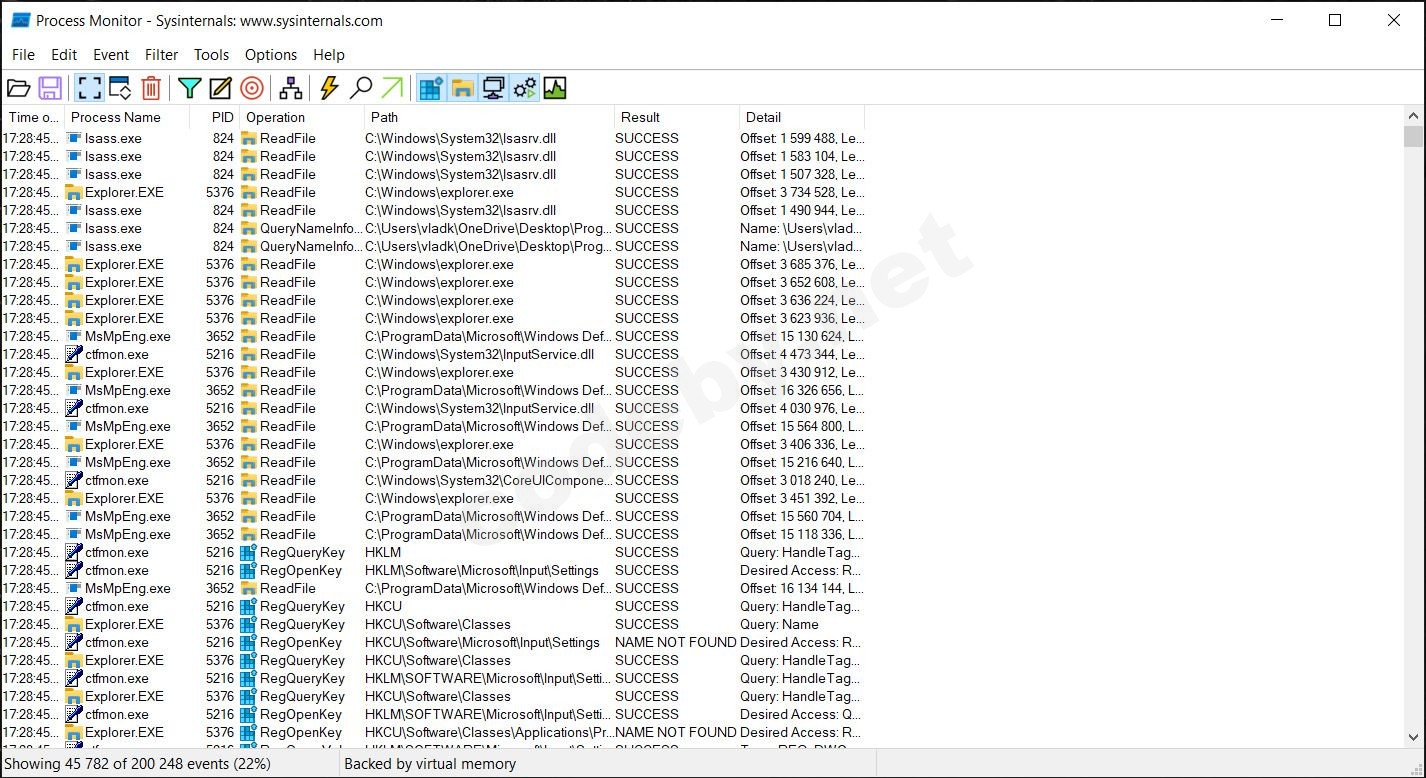This screenshot has width=1426, height=778.
Task: Toggle Show Profiling Events
Action: pos(555,89)
